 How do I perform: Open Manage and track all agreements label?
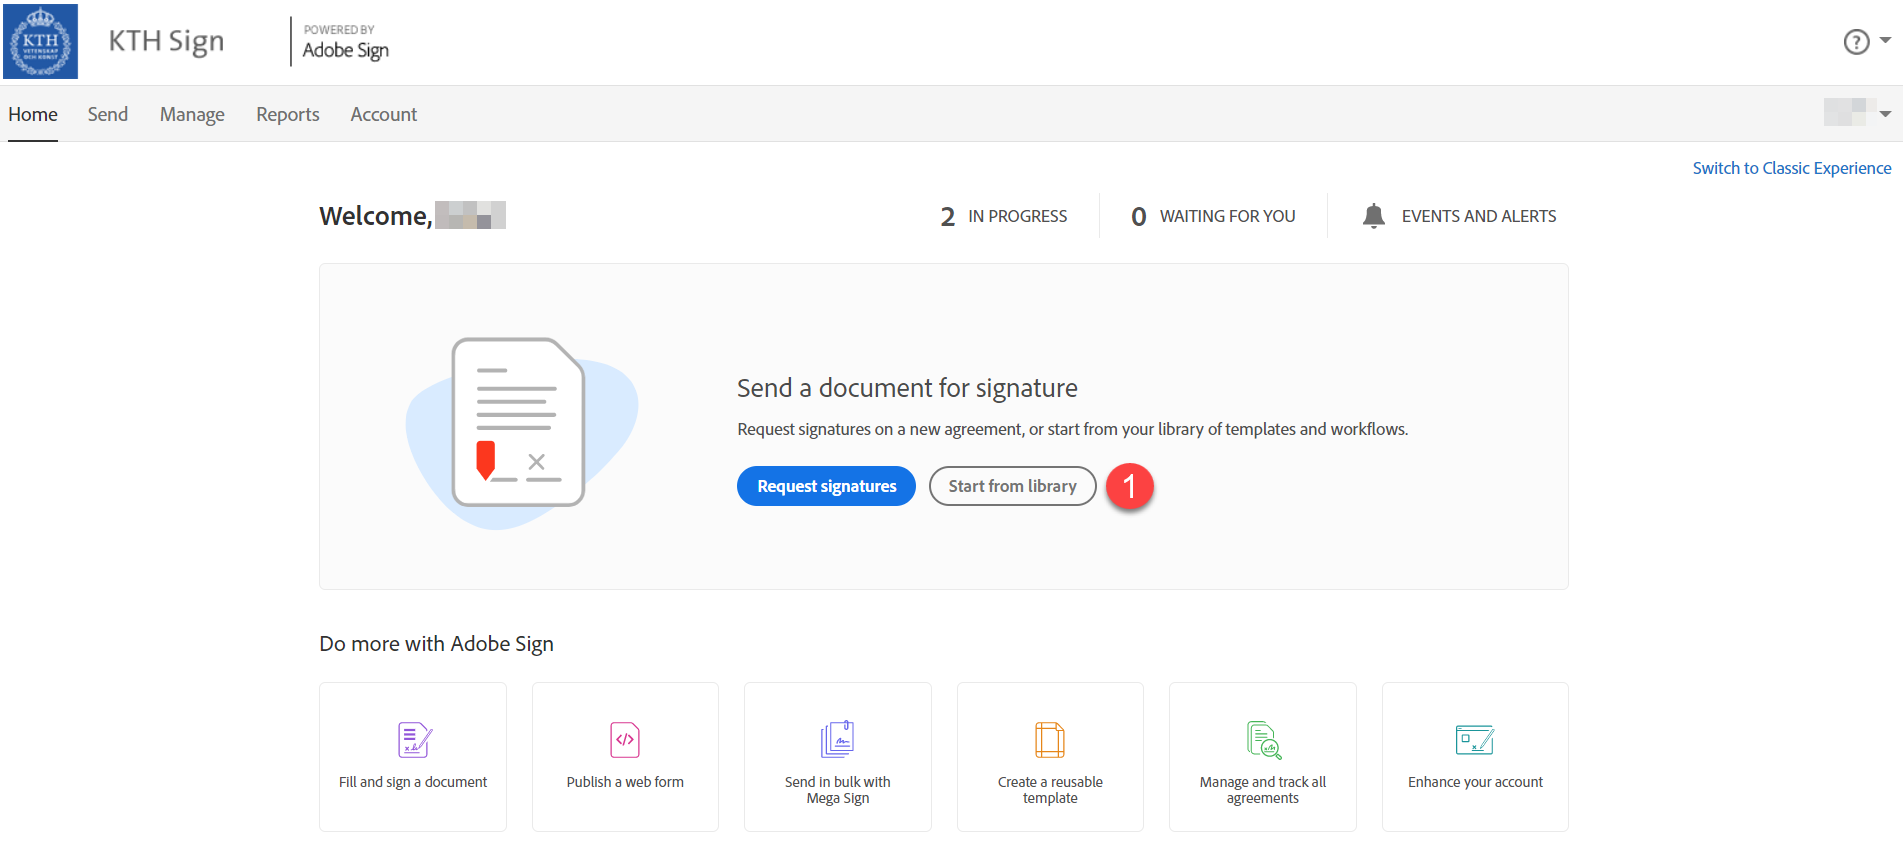click(x=1263, y=790)
